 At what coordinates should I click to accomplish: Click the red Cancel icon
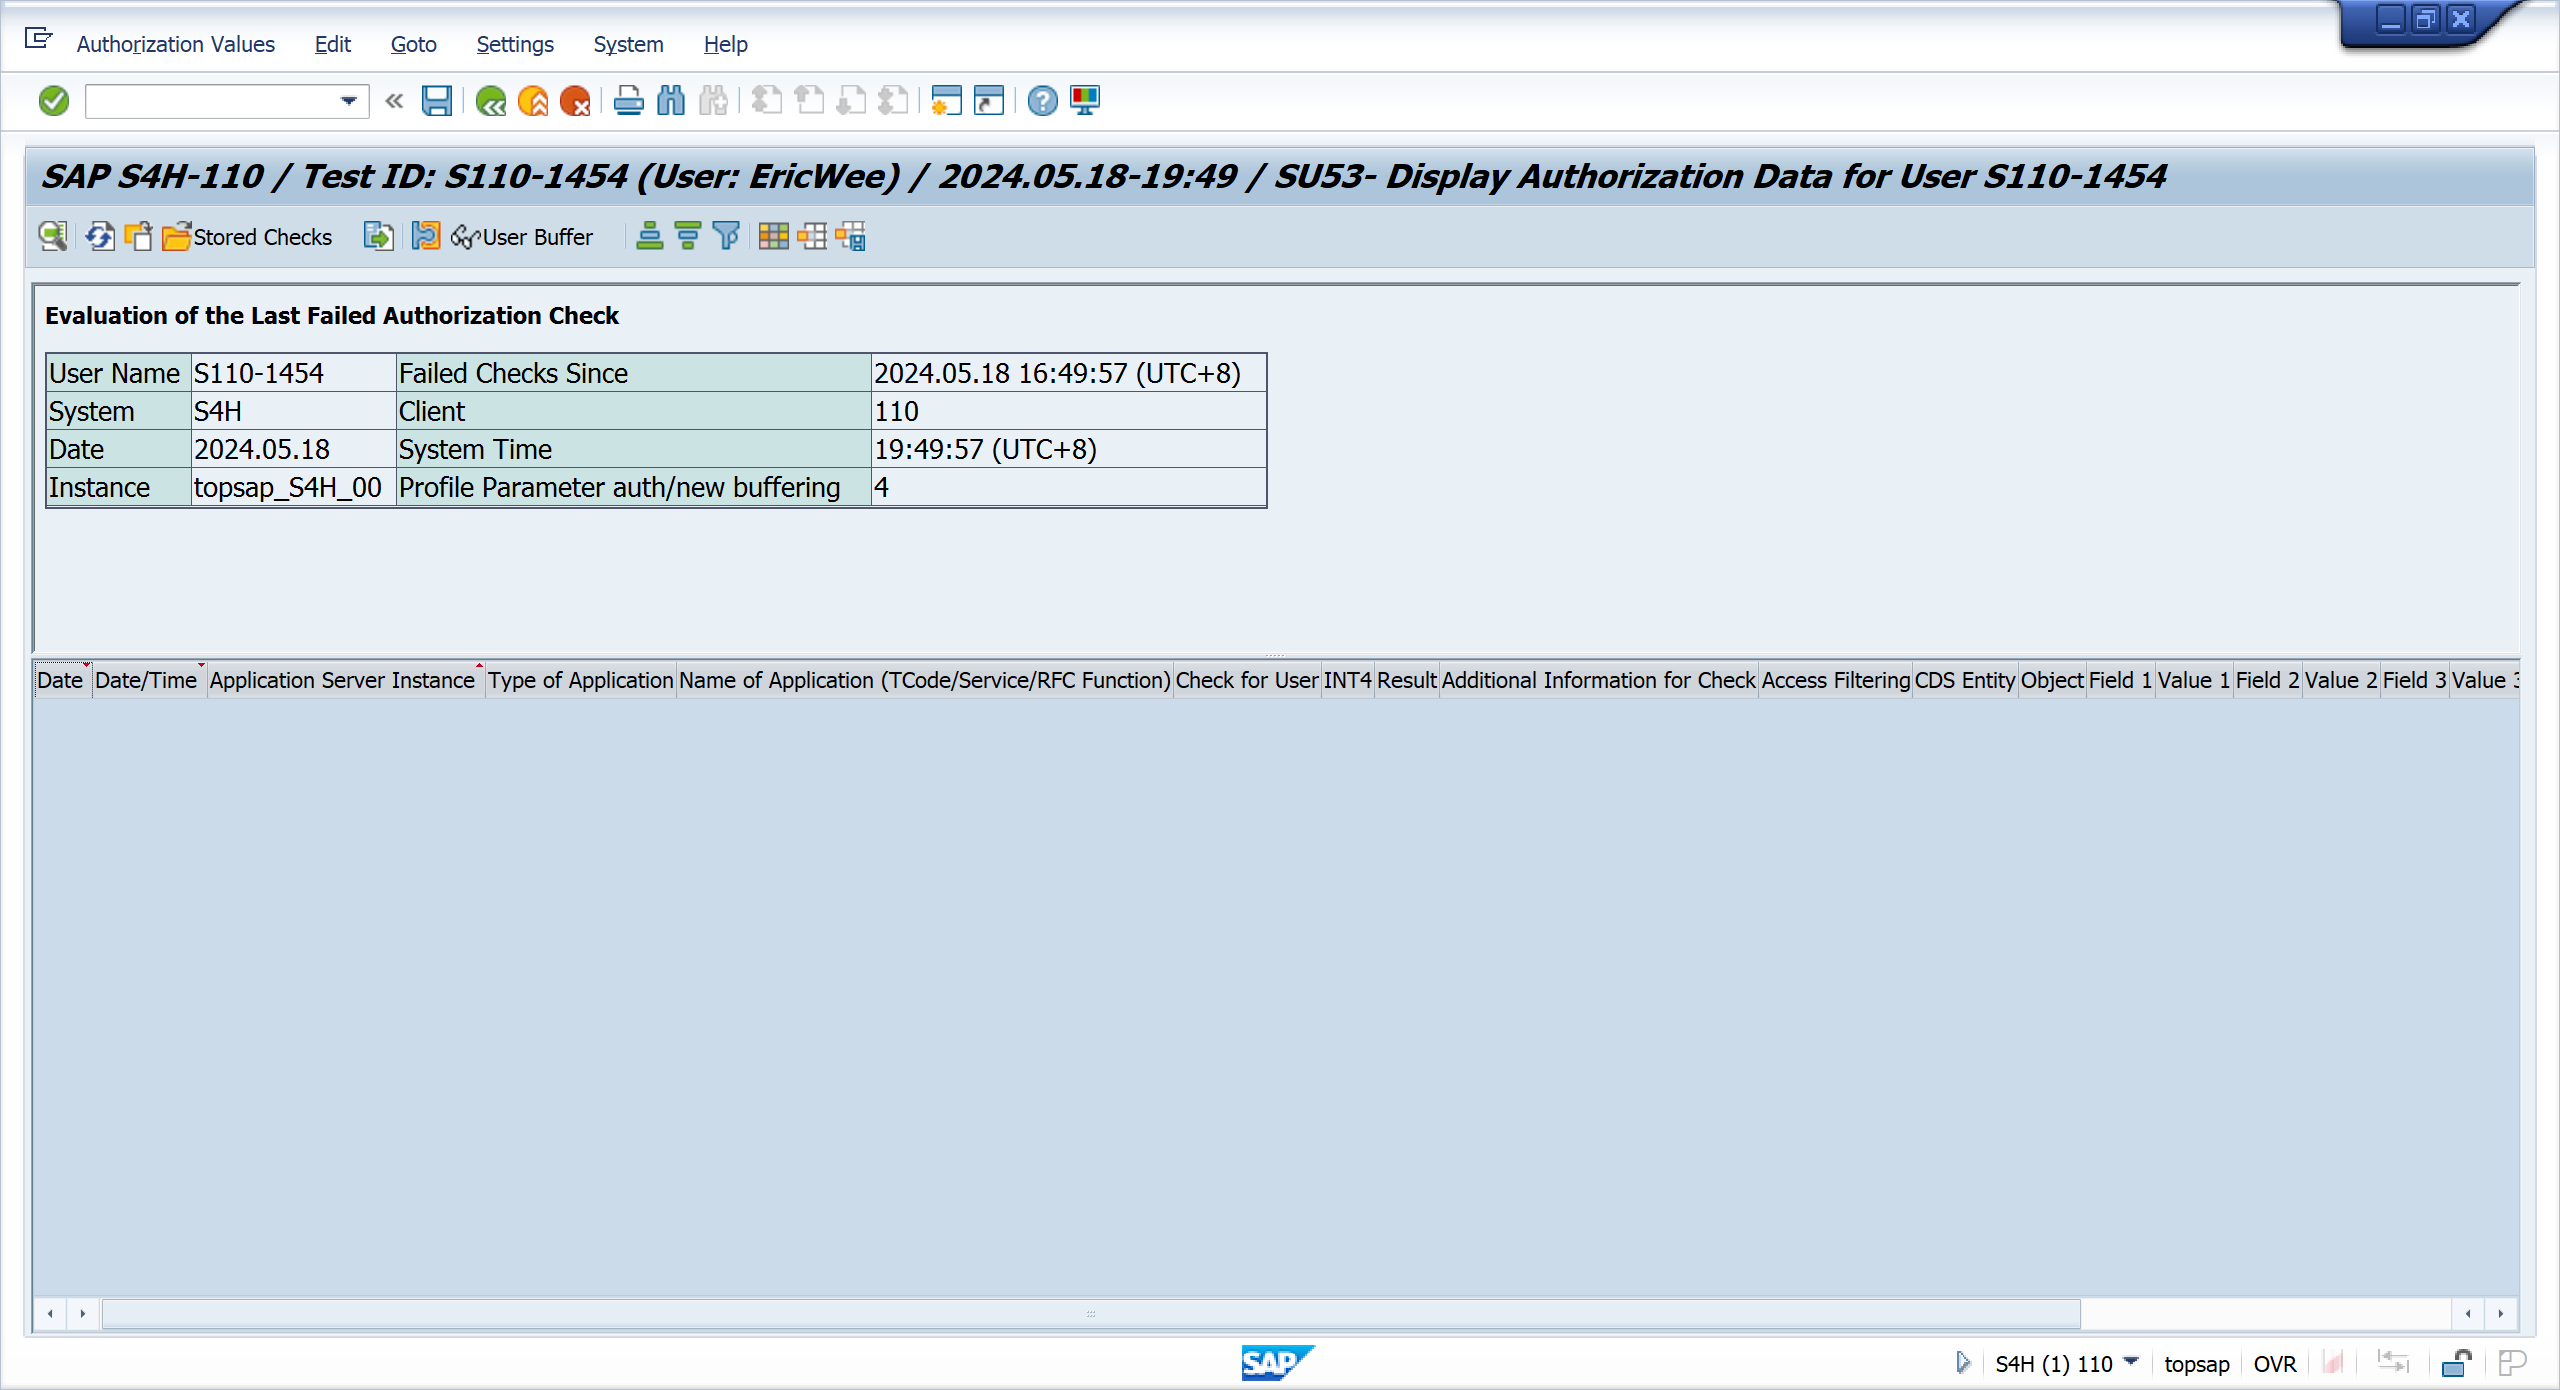575,101
